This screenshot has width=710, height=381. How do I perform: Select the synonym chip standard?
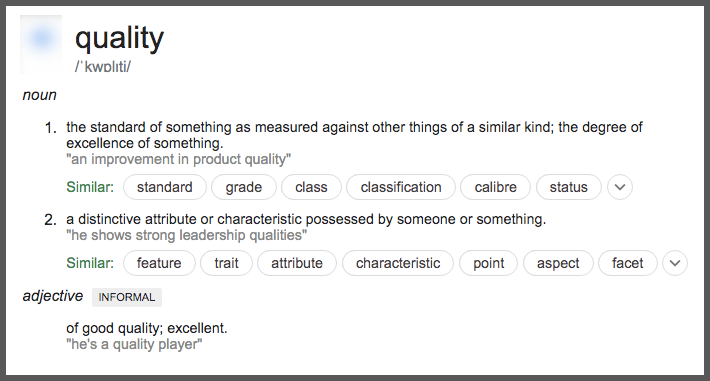[x=165, y=187]
